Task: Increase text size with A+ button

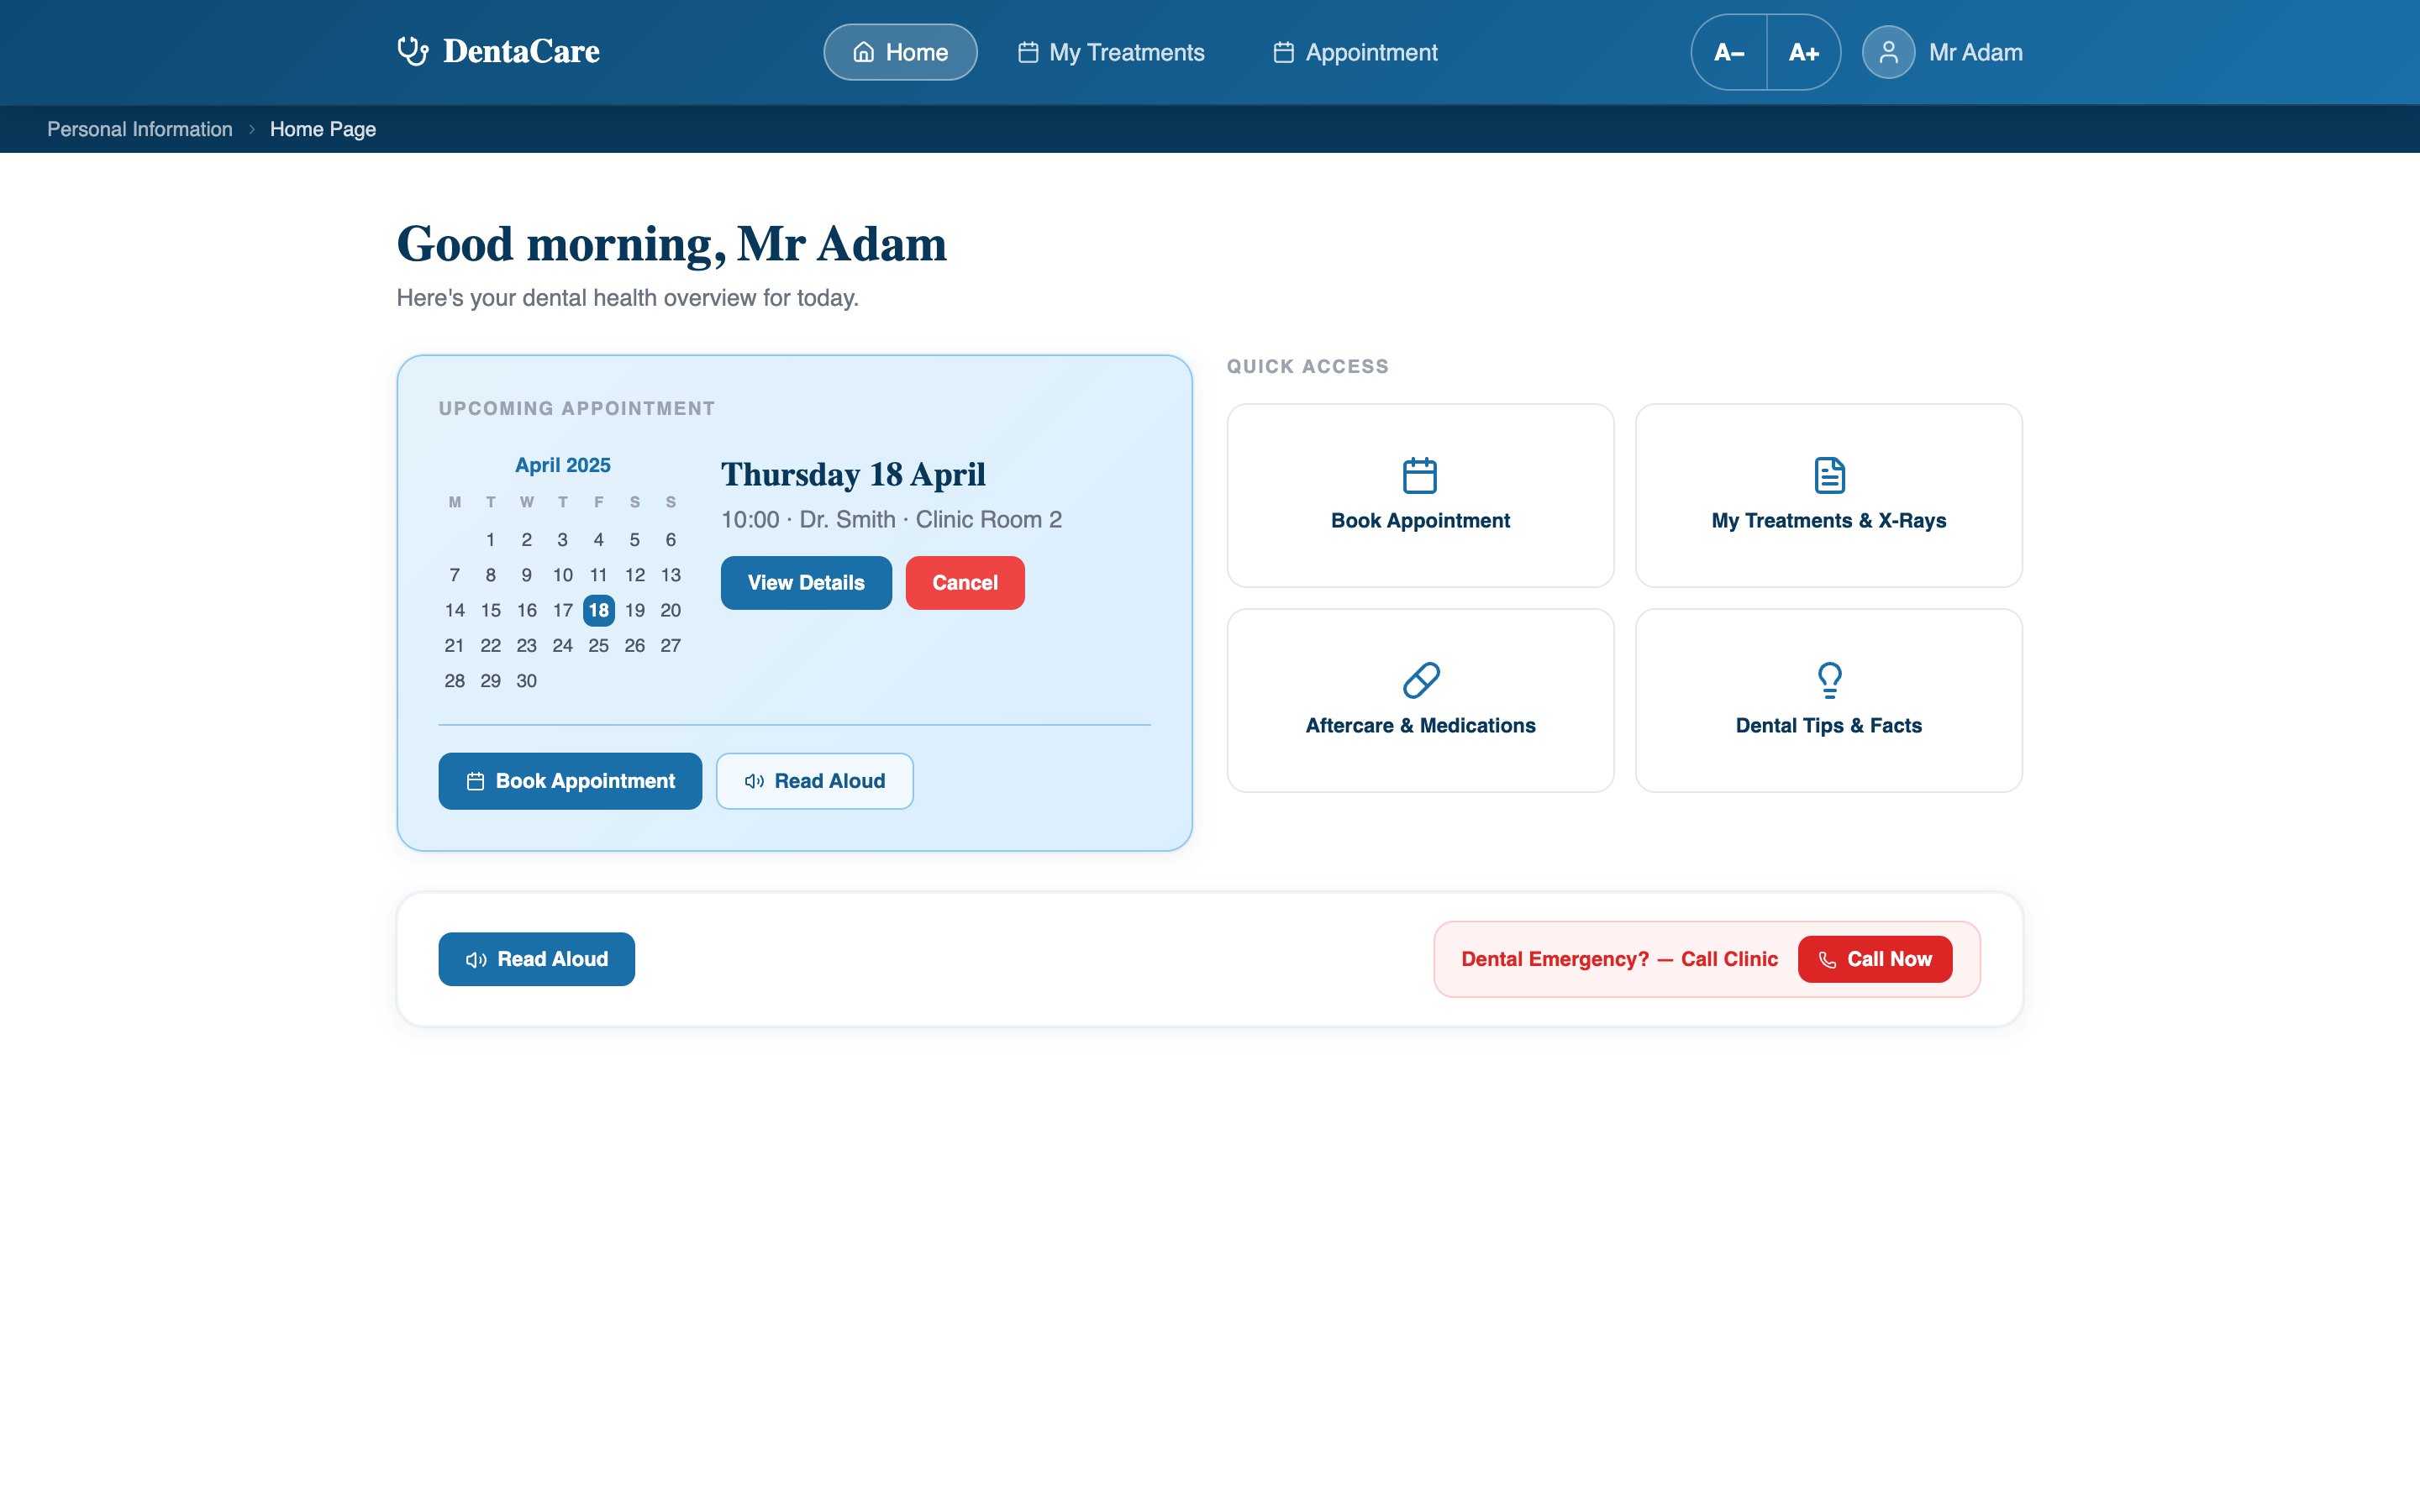Action: point(1803,52)
